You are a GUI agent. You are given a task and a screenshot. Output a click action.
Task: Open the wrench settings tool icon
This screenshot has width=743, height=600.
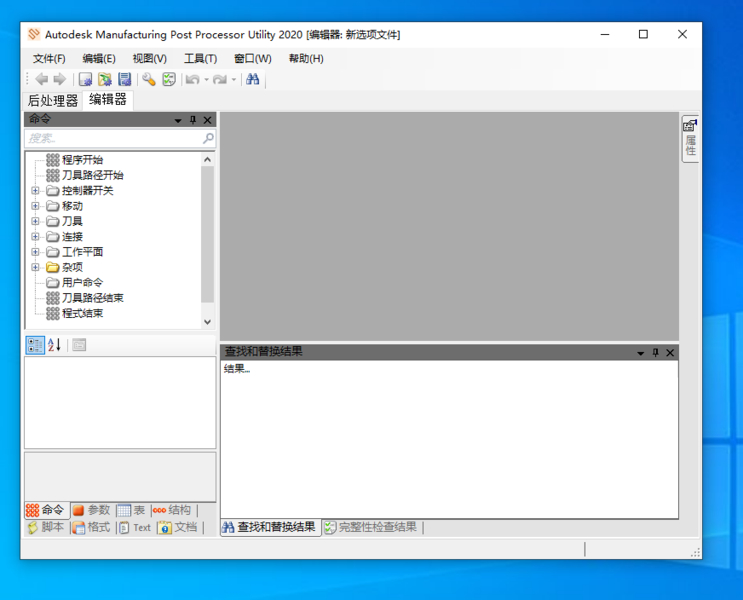coord(149,79)
